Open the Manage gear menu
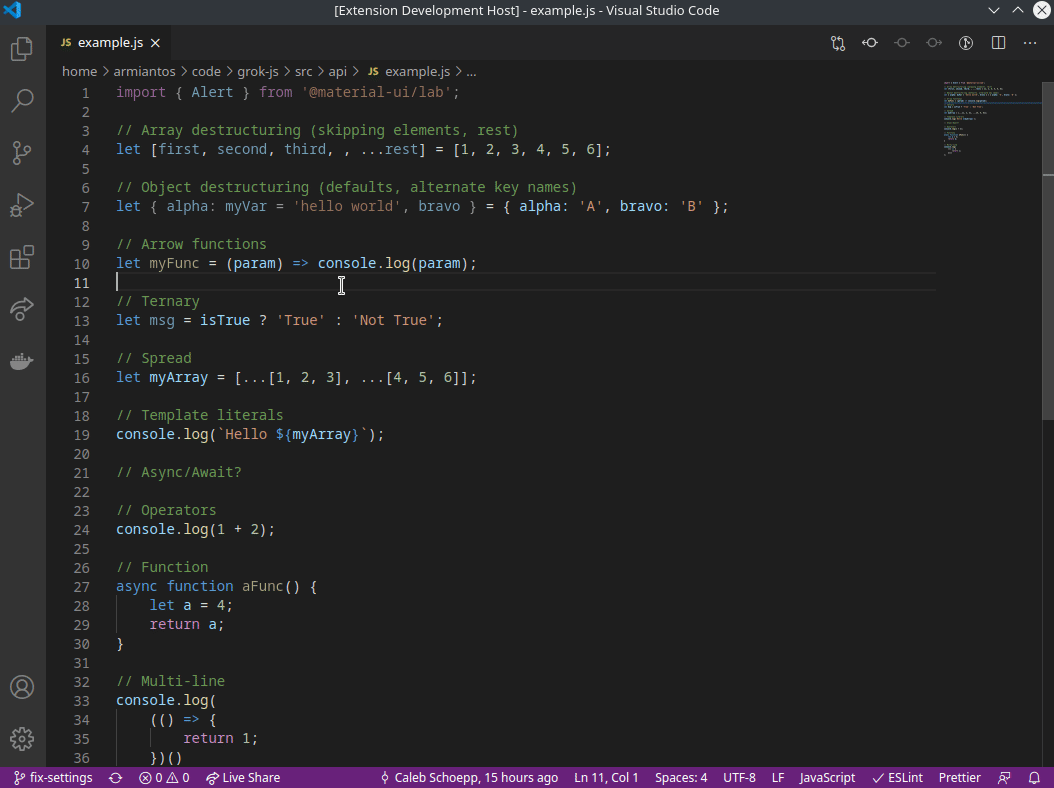This screenshot has width=1054, height=788. (x=22, y=739)
